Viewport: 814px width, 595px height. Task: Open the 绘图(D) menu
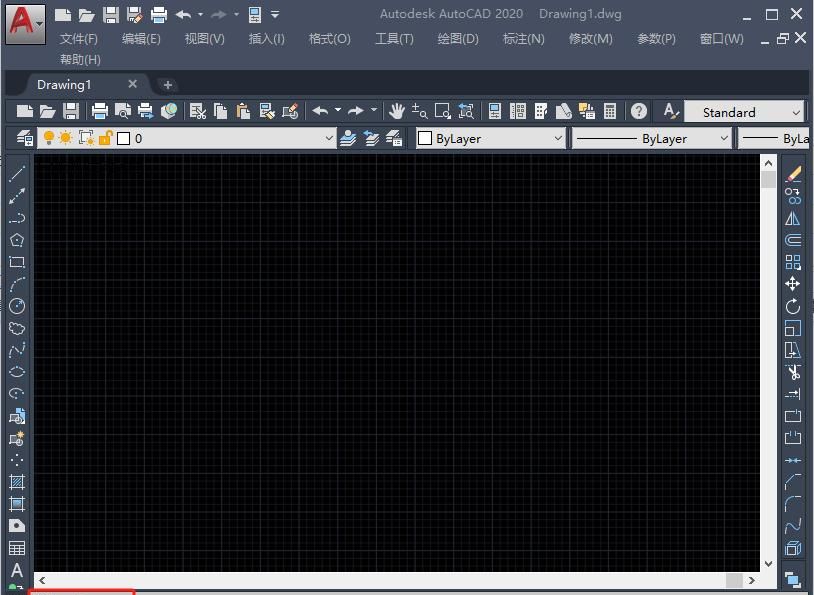tap(458, 38)
